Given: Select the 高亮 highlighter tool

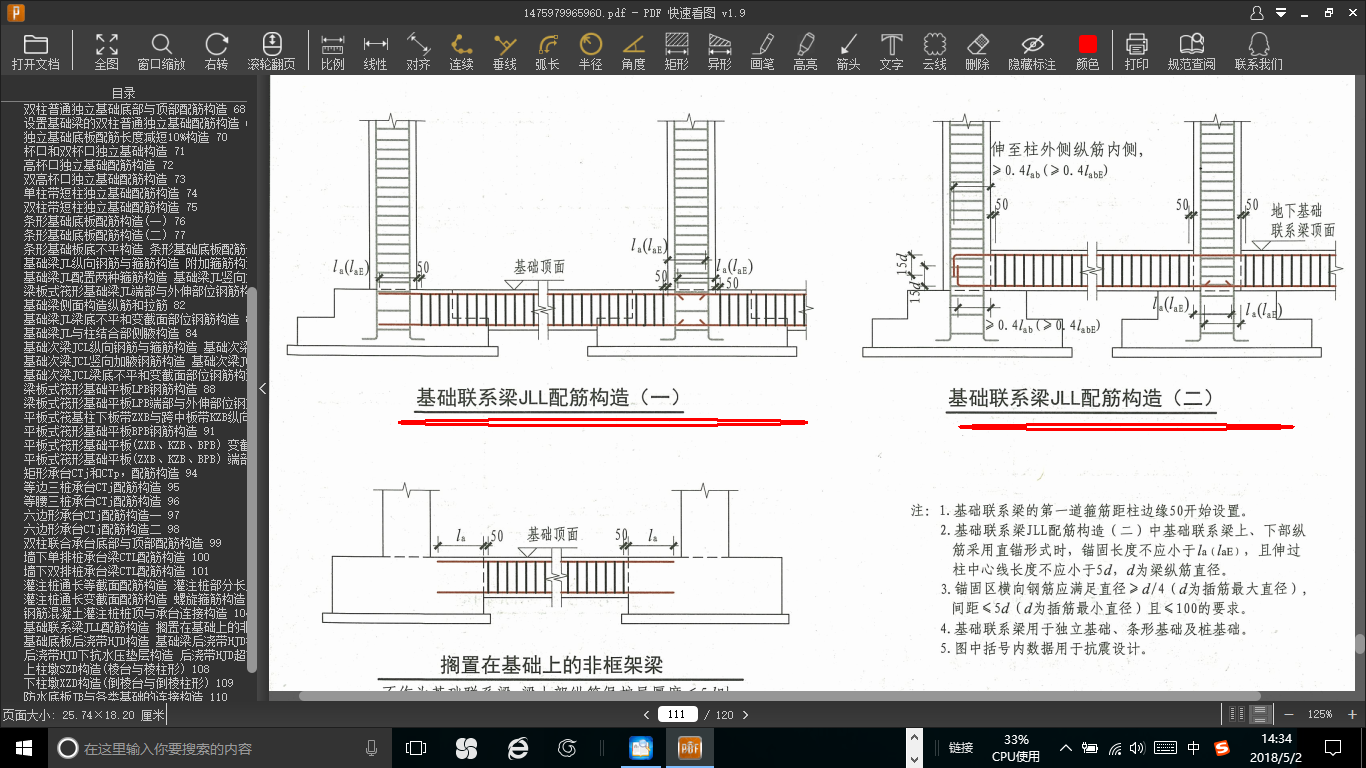Looking at the screenshot, I should pyautogui.click(x=806, y=51).
